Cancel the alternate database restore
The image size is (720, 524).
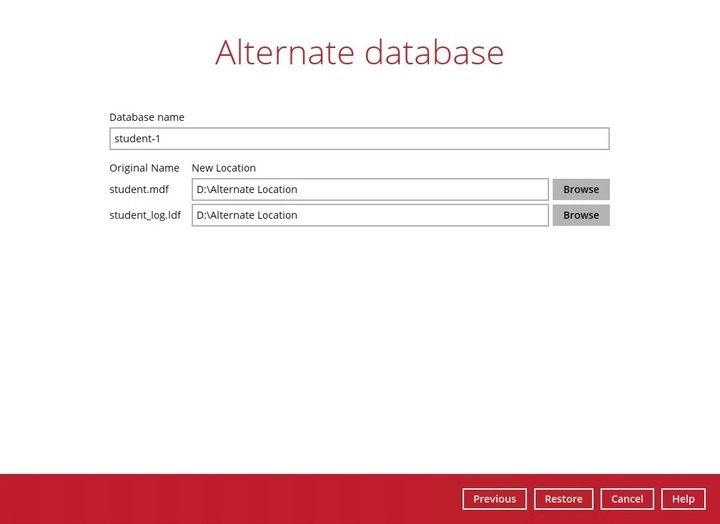coord(627,499)
